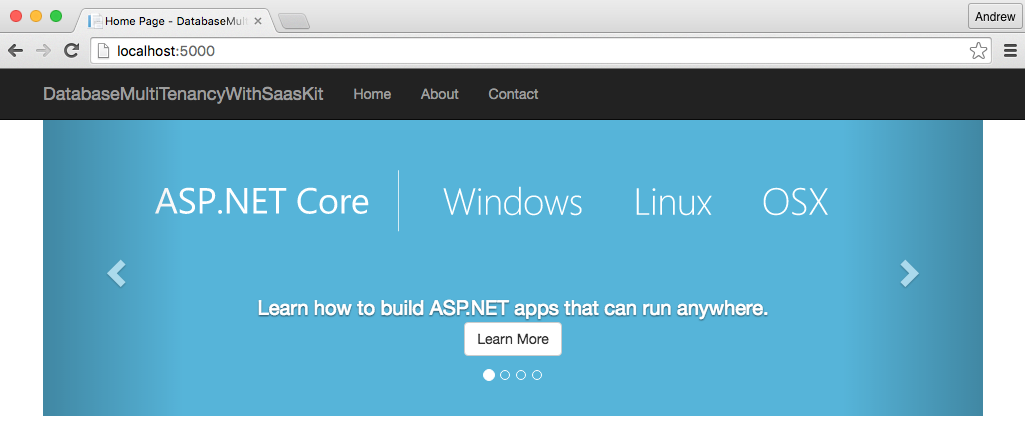Go to the Home nav link
The image size is (1025, 429).
pyautogui.click(x=372, y=94)
